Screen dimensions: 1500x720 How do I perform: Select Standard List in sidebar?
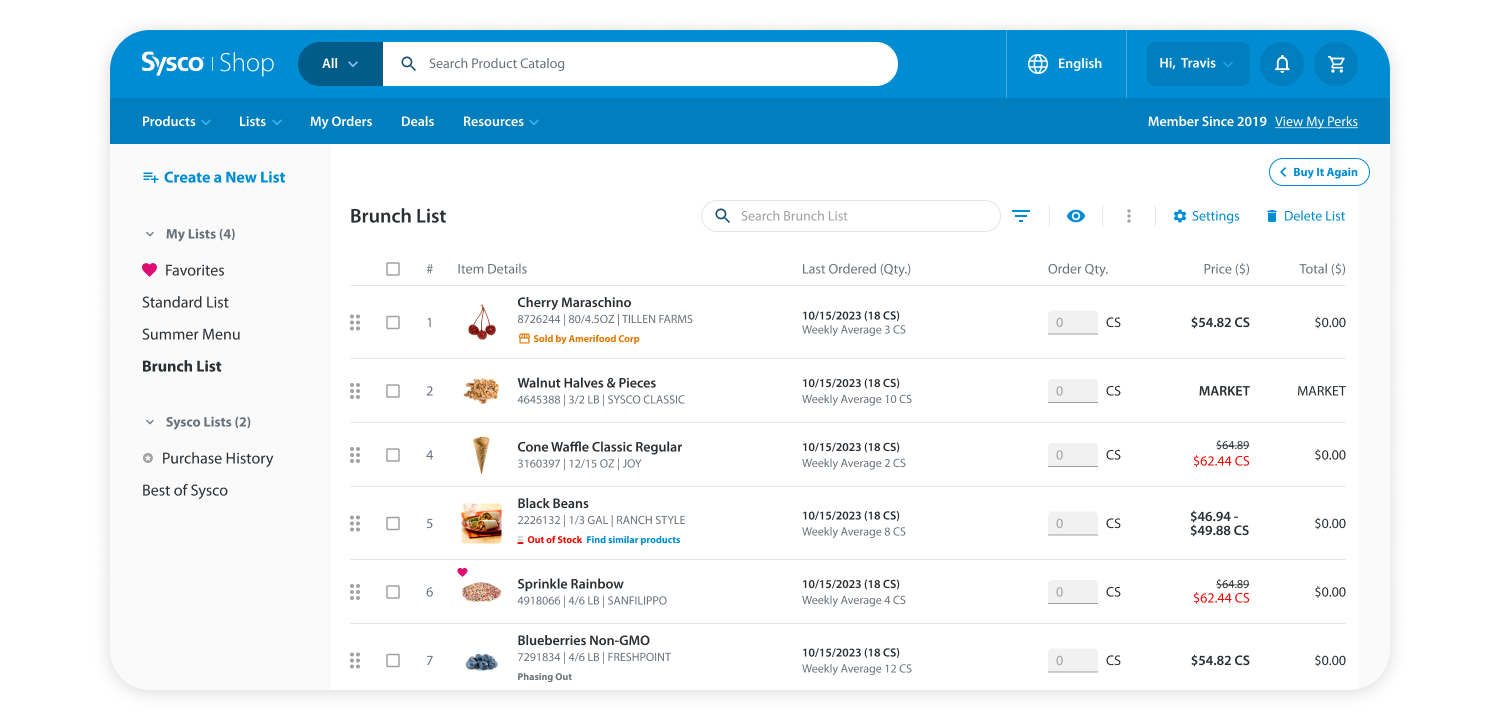(185, 302)
